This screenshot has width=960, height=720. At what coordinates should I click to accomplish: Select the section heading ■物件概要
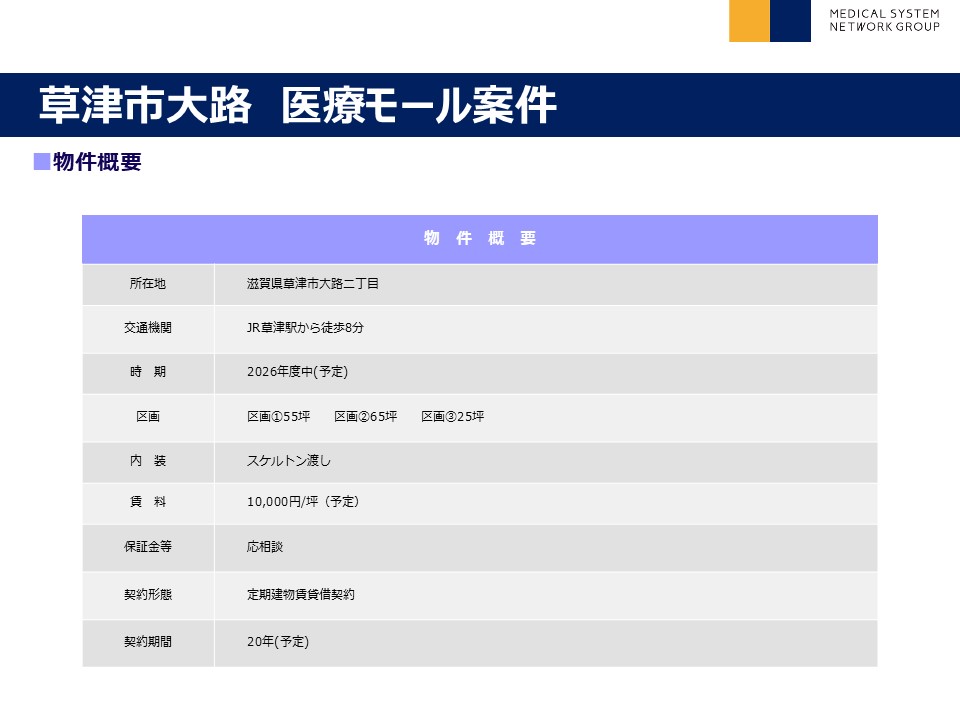point(88,162)
